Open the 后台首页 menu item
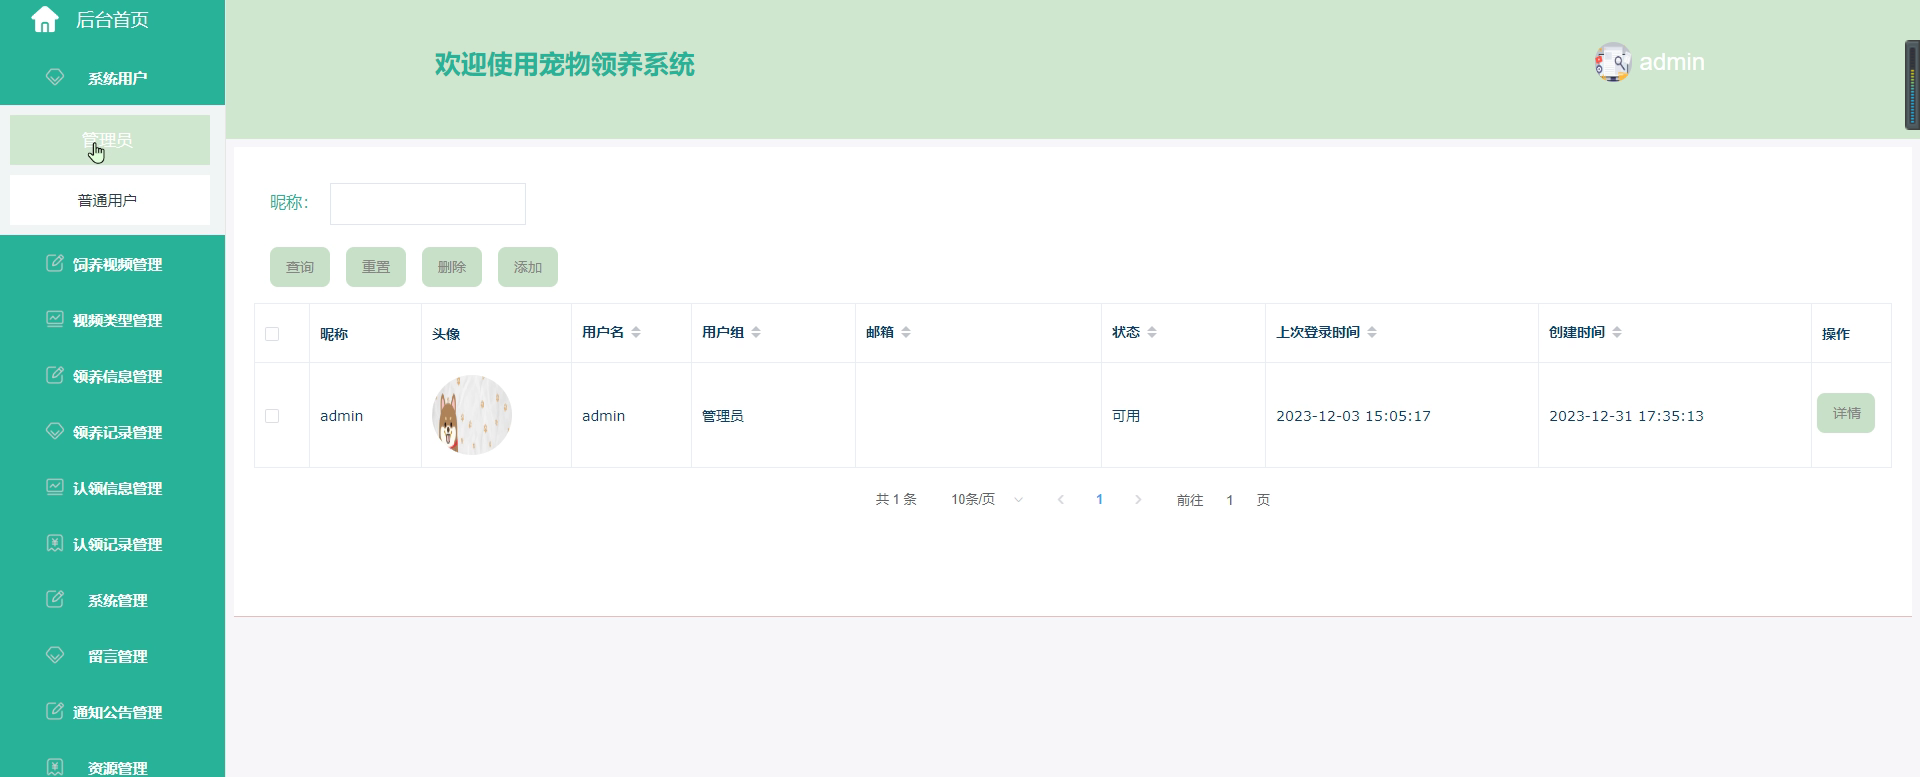Screen dimensions: 1920x777 [x=112, y=20]
